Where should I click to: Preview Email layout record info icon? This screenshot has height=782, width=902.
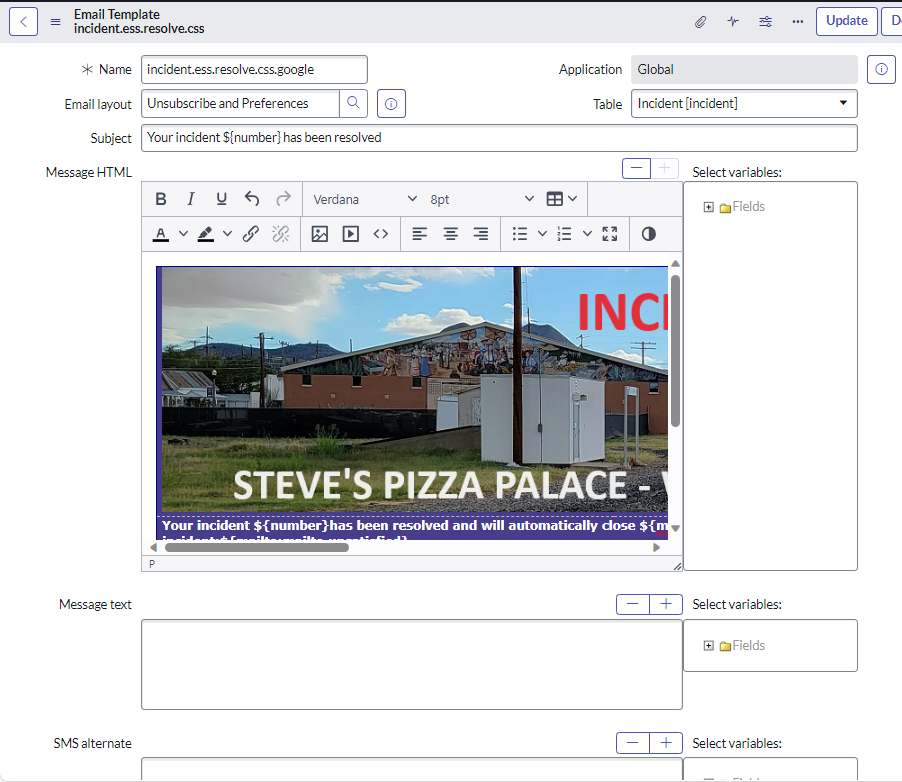[391, 104]
